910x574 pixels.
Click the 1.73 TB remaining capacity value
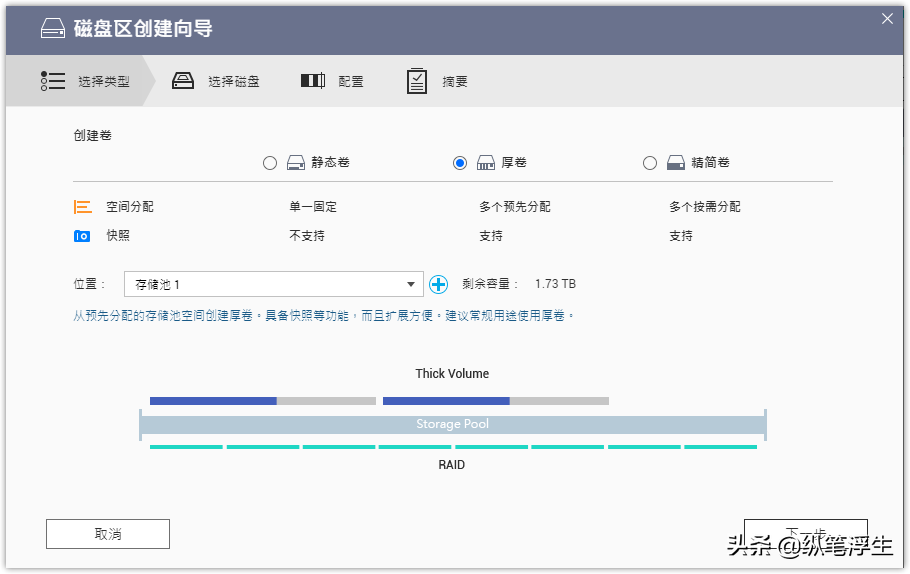[555, 284]
